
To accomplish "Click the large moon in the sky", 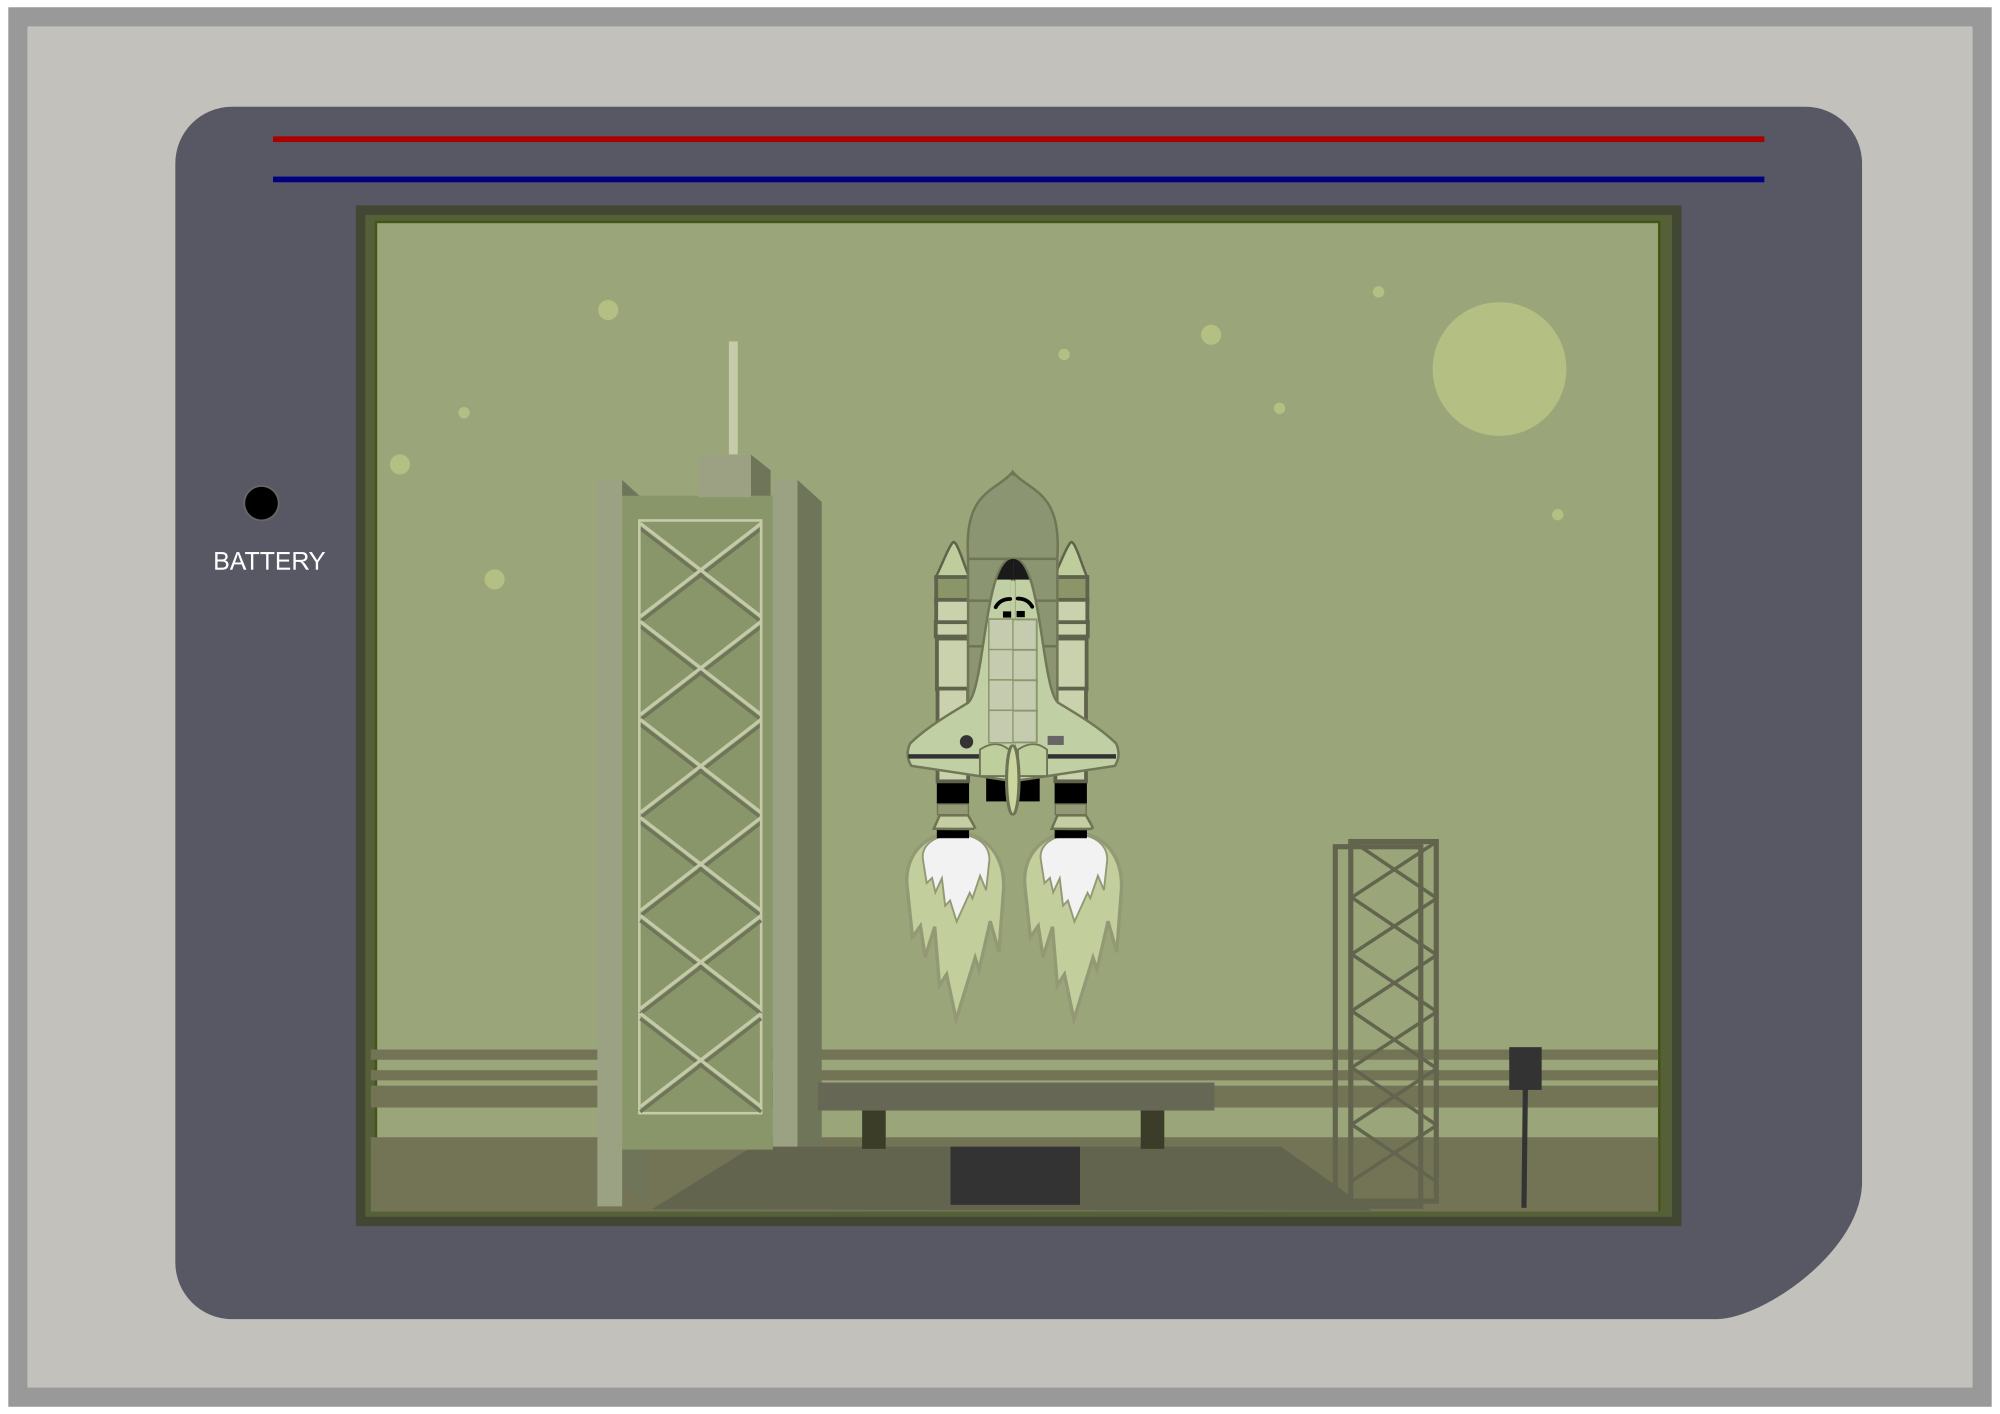I will pos(1498,369).
